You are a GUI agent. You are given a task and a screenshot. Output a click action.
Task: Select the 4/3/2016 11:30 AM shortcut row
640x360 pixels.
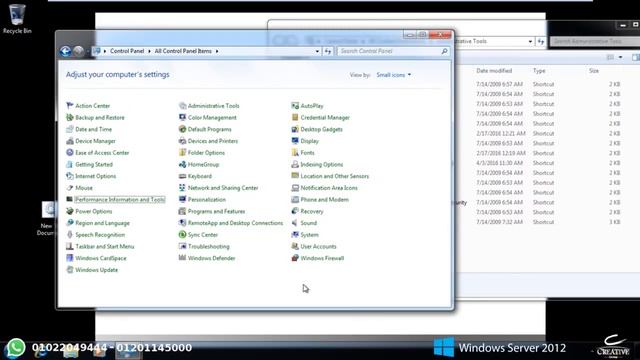coord(548,163)
